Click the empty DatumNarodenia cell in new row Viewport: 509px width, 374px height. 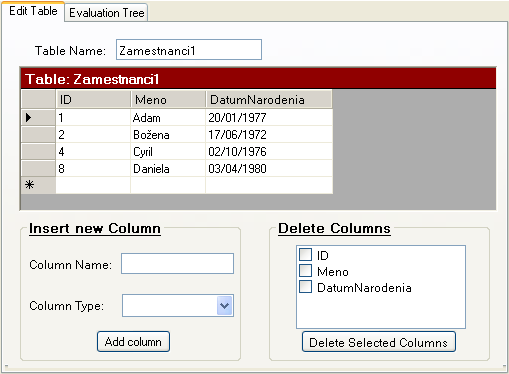pos(269,185)
